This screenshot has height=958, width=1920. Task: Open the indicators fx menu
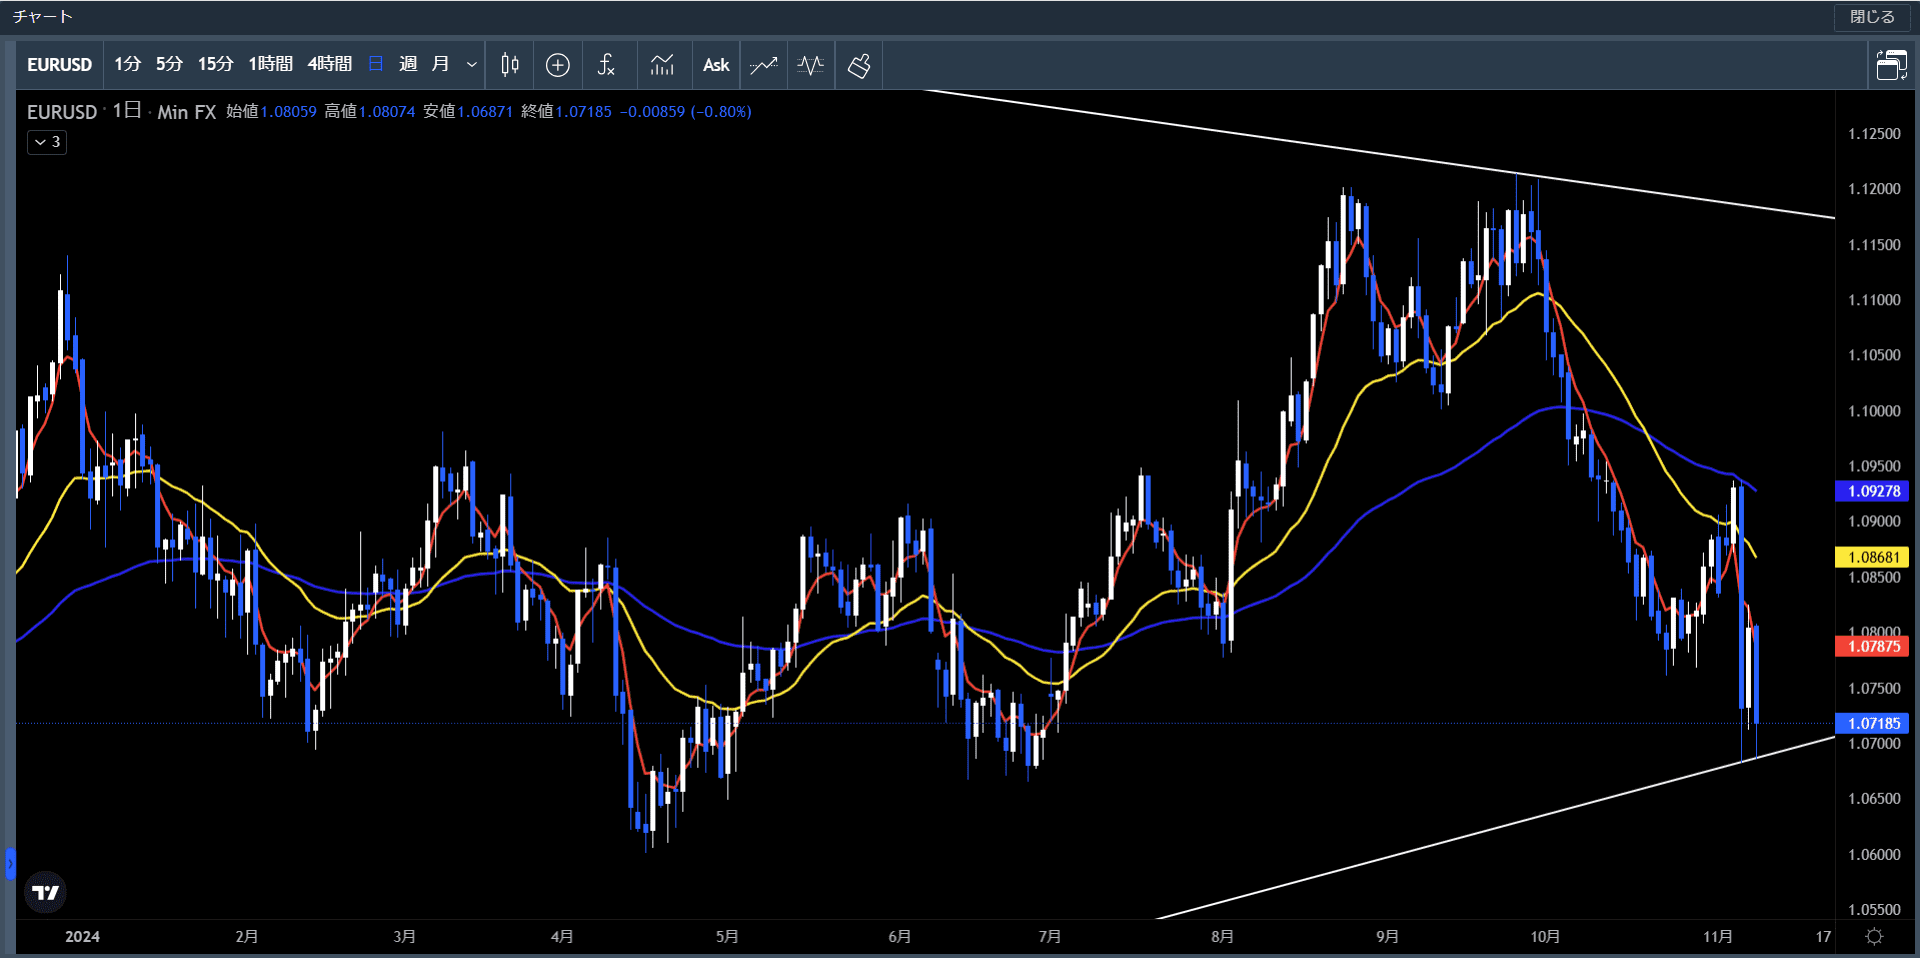tap(606, 65)
